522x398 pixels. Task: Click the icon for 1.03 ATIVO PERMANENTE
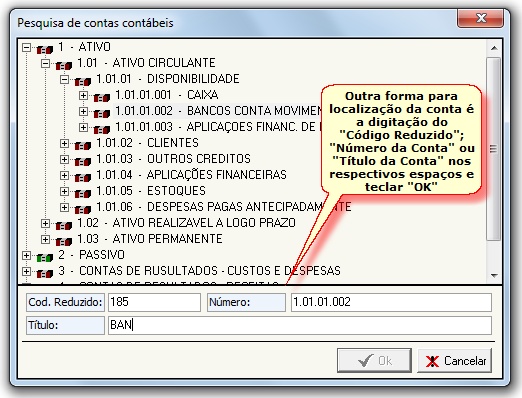pos(64,242)
